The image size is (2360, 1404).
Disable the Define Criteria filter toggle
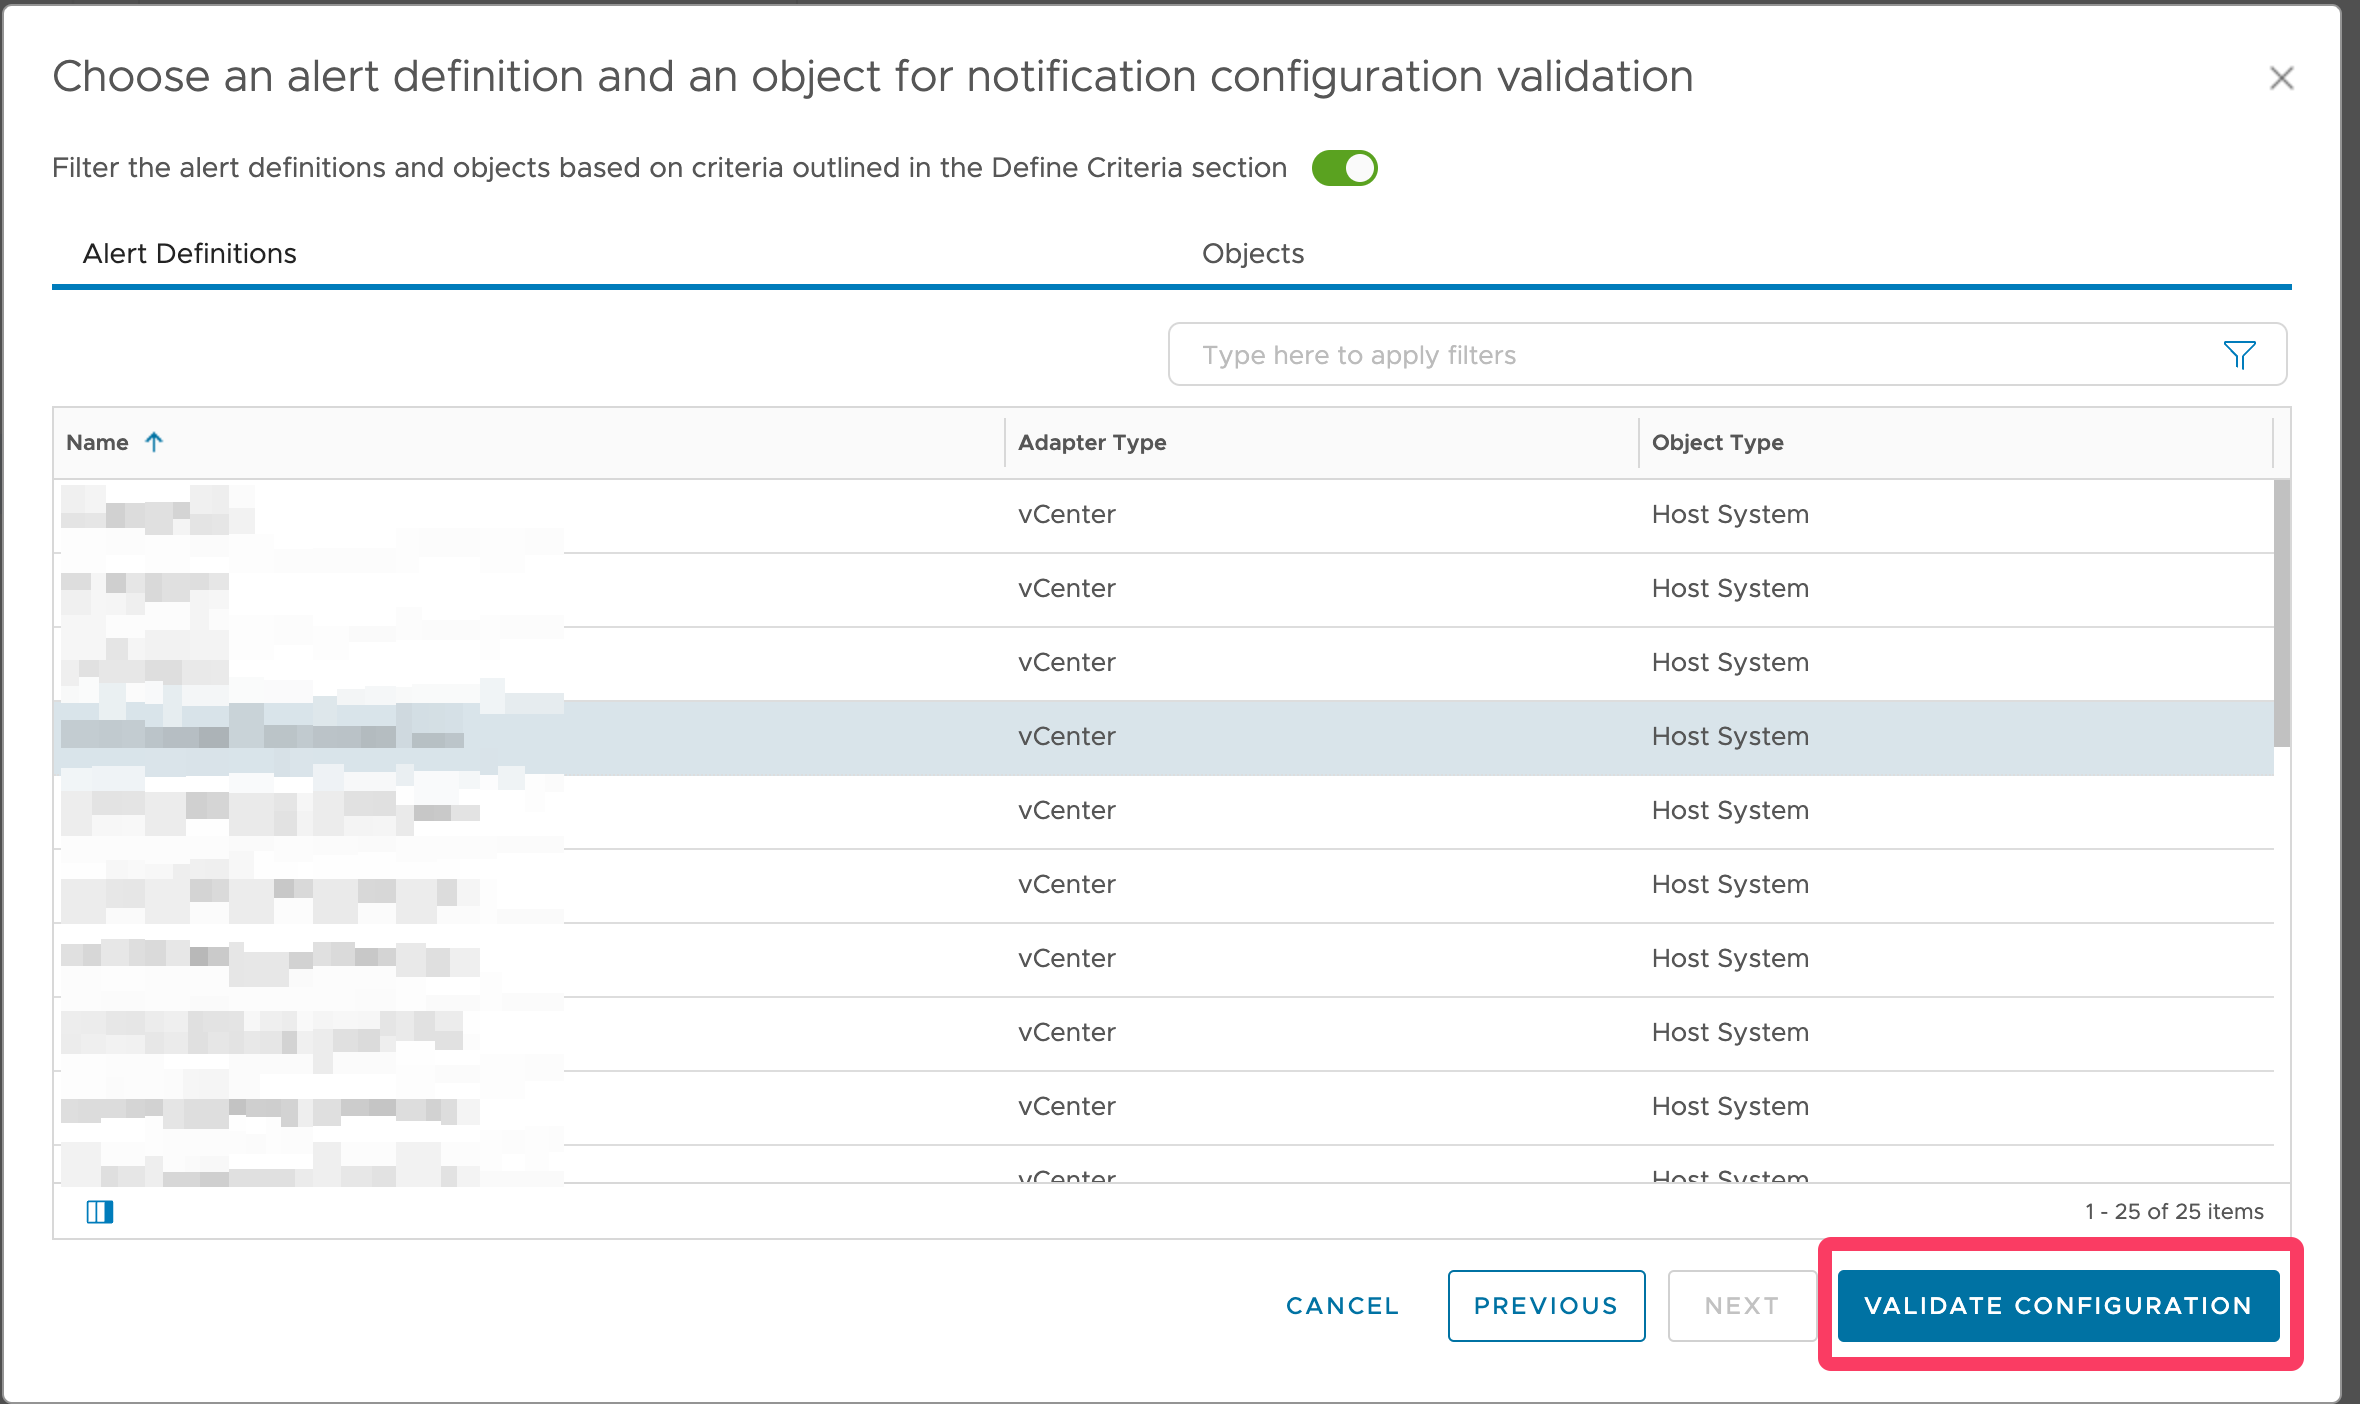pyautogui.click(x=1346, y=168)
